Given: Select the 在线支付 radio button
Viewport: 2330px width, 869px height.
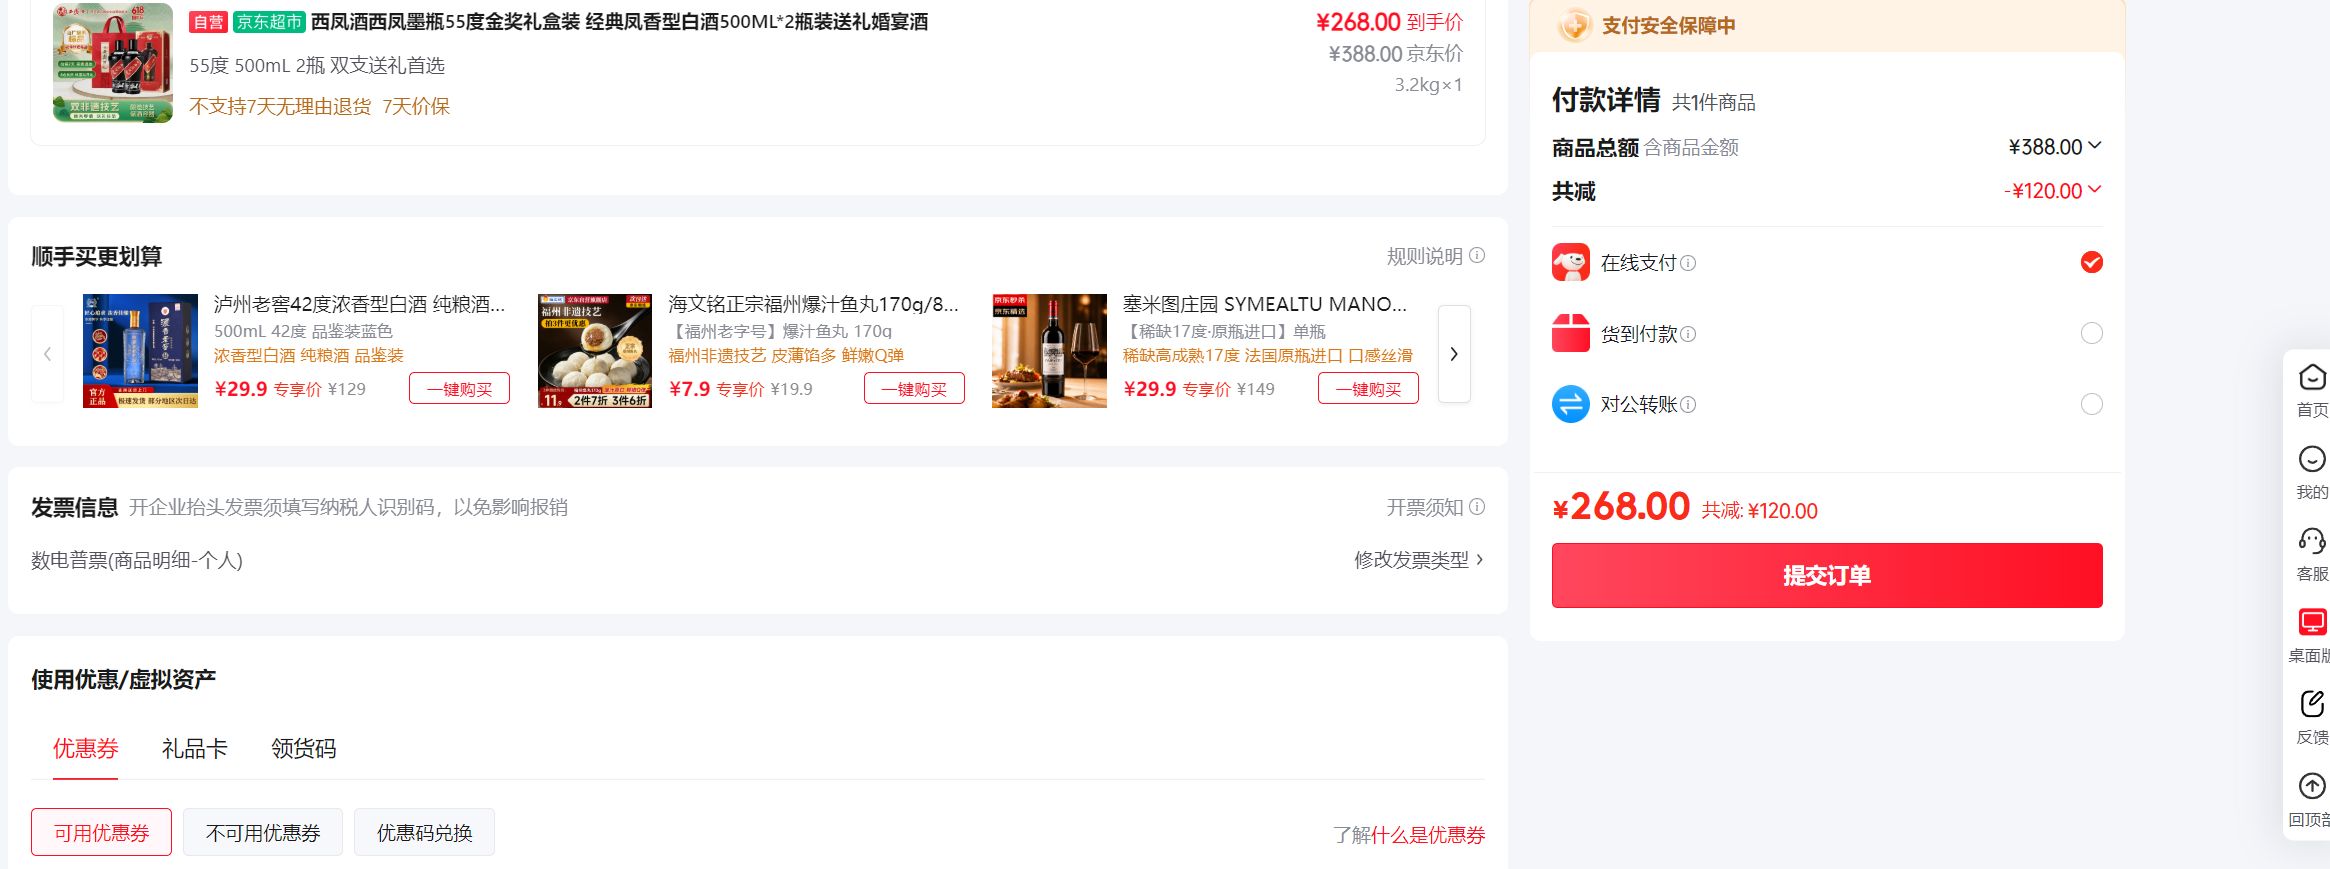Looking at the screenshot, I should 2092,262.
